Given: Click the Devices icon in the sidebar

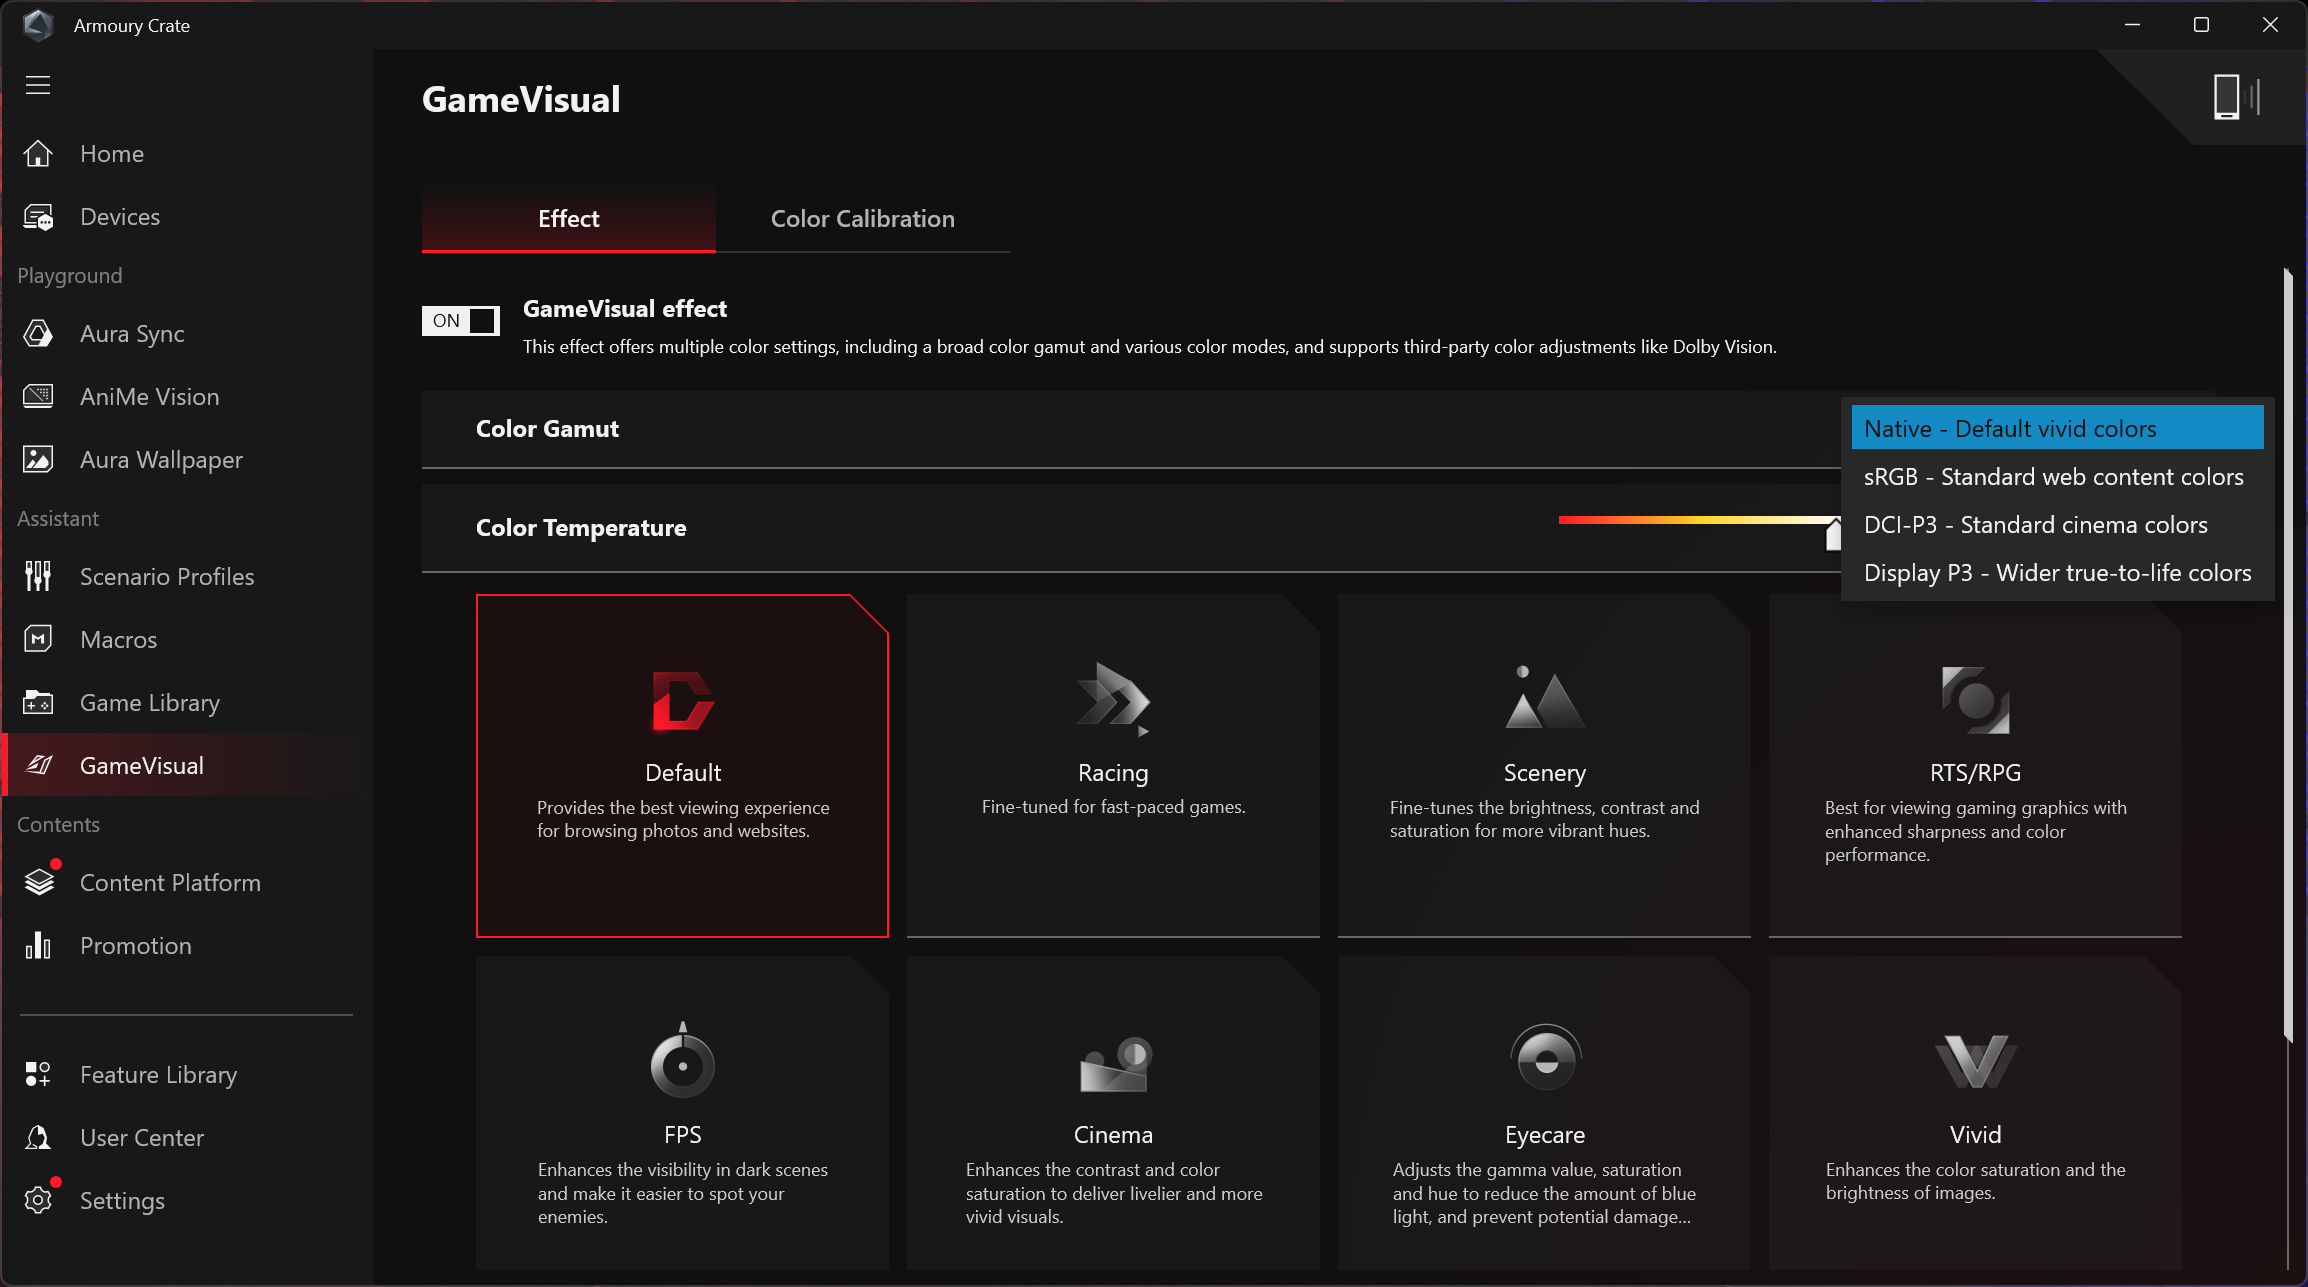Looking at the screenshot, I should click(38, 217).
